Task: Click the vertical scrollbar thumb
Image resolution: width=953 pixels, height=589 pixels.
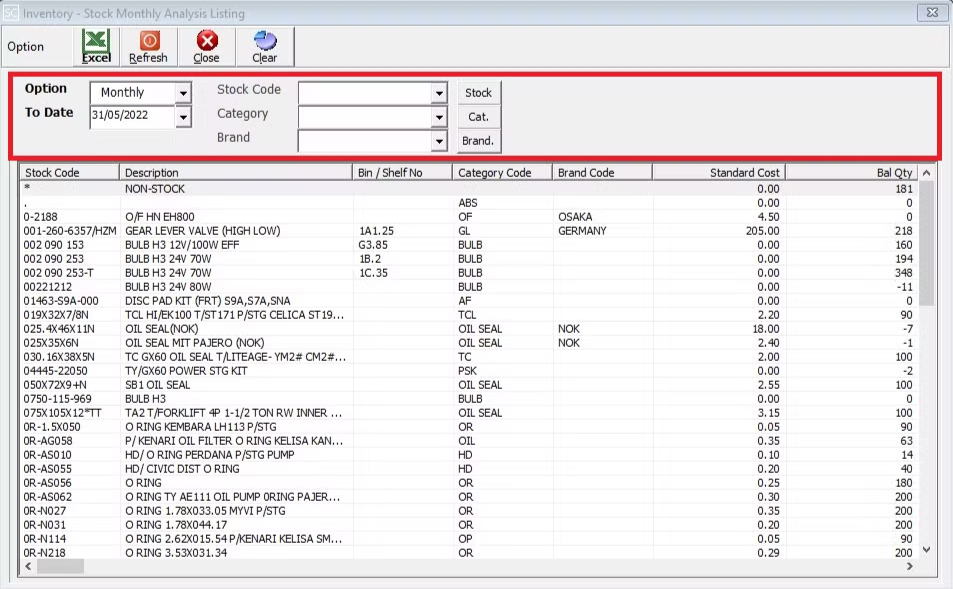Action: point(926,243)
